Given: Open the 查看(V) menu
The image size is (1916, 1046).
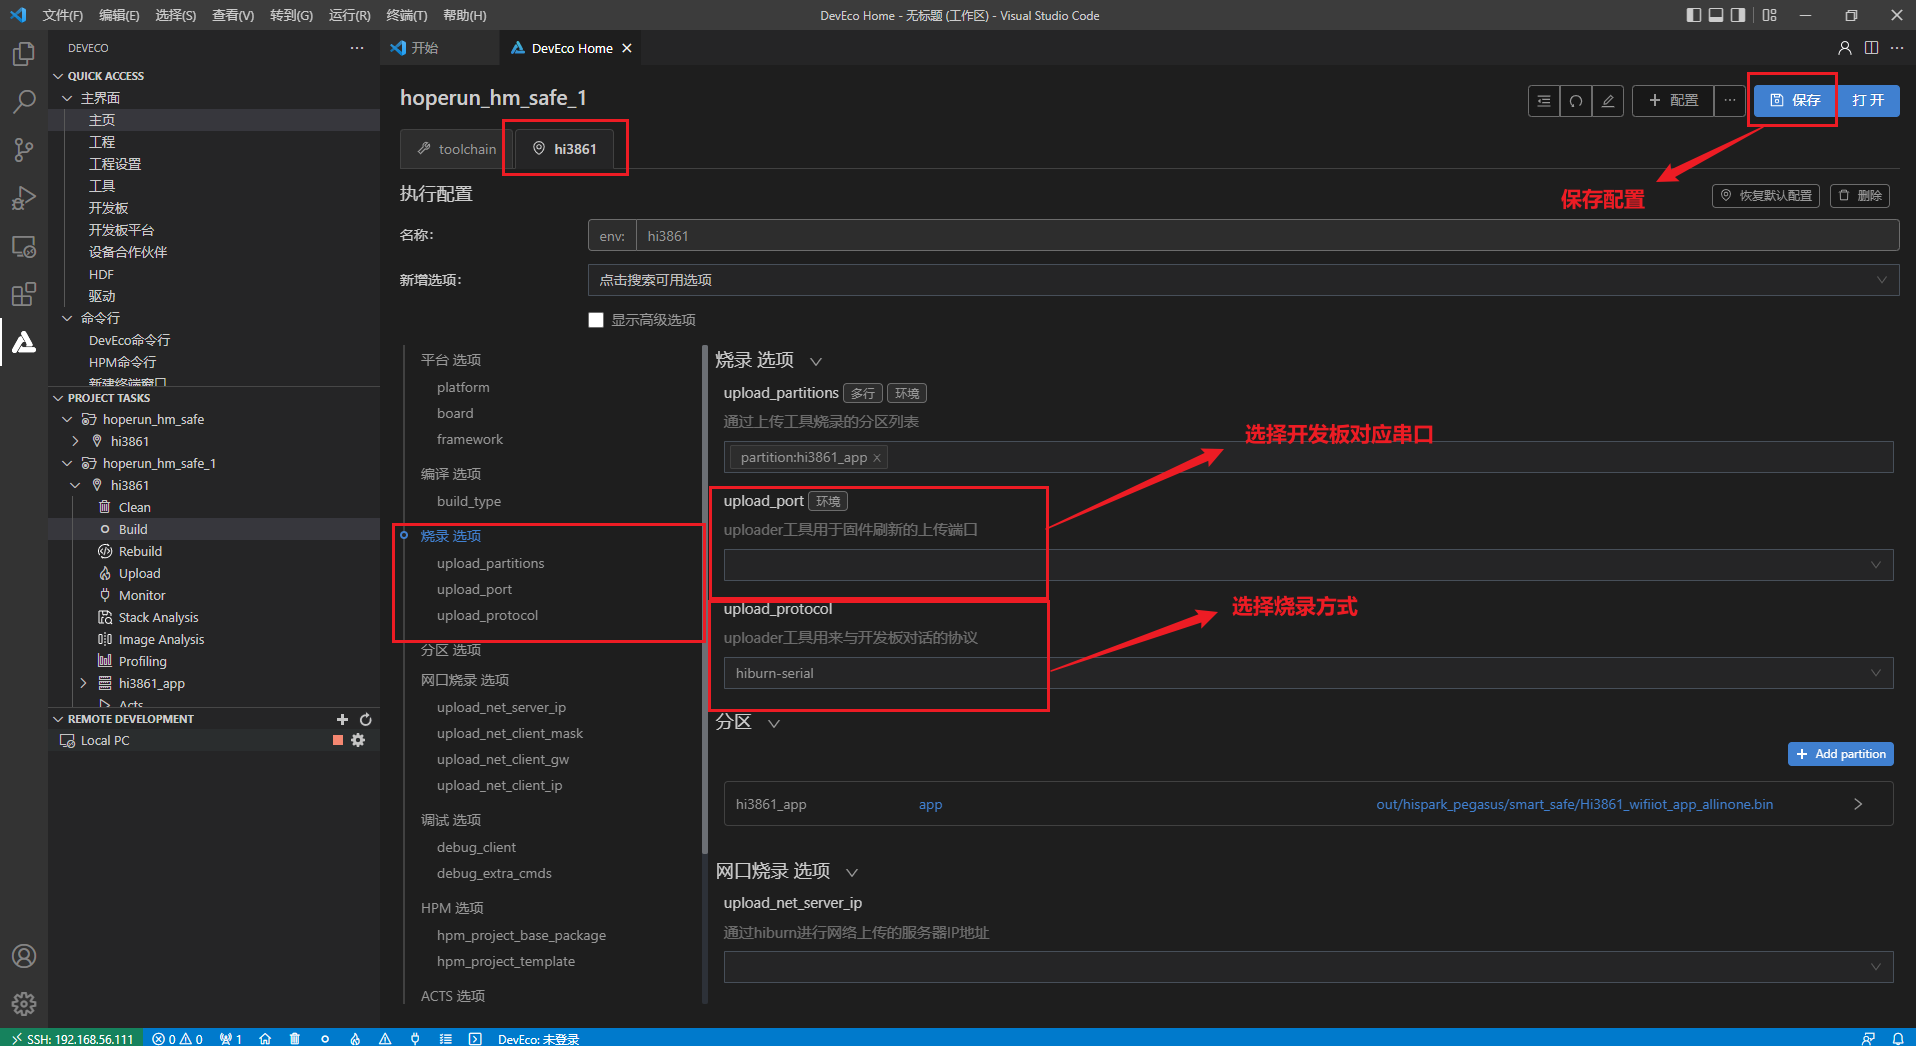Looking at the screenshot, I should pyautogui.click(x=233, y=15).
